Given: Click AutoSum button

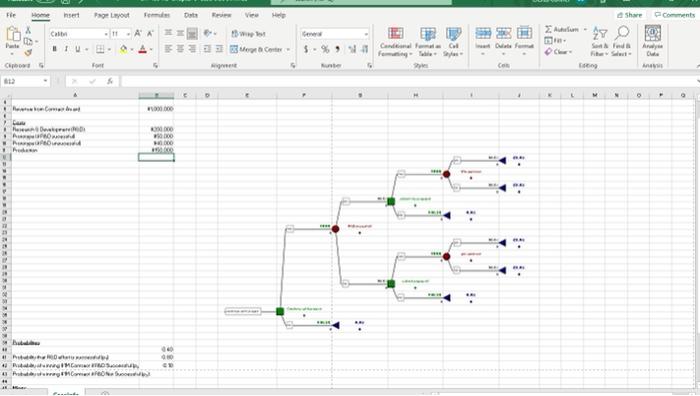Looking at the screenshot, I should 562,29.
